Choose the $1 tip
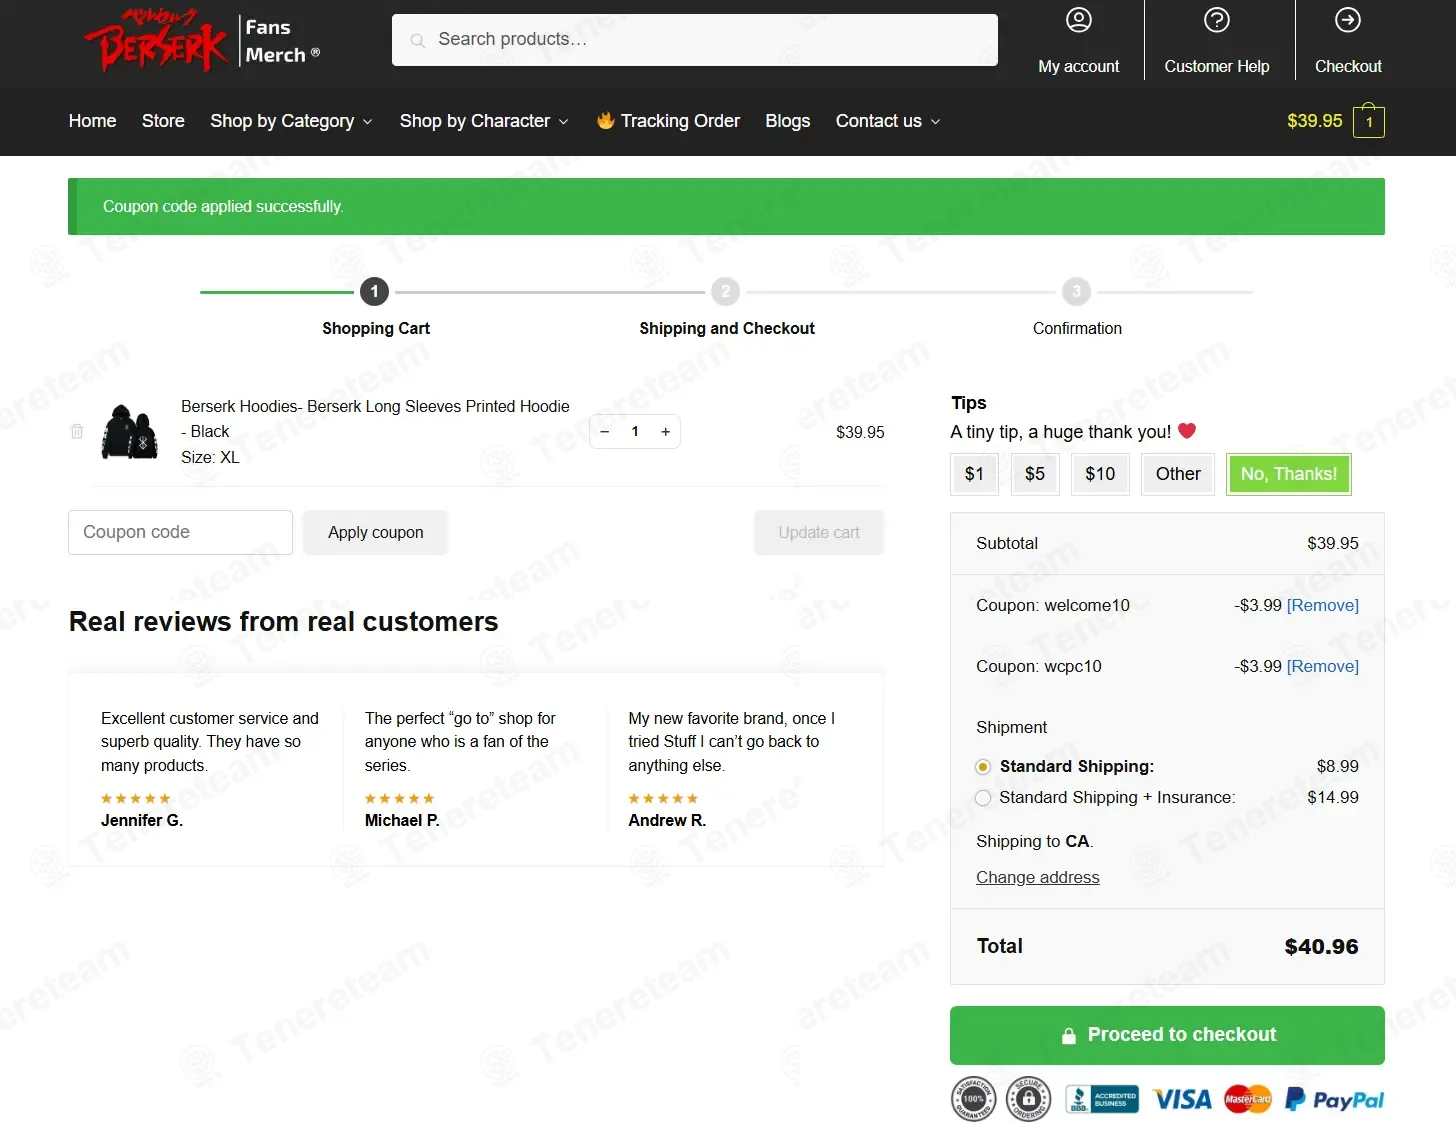The width and height of the screenshot is (1456, 1123). [974, 474]
